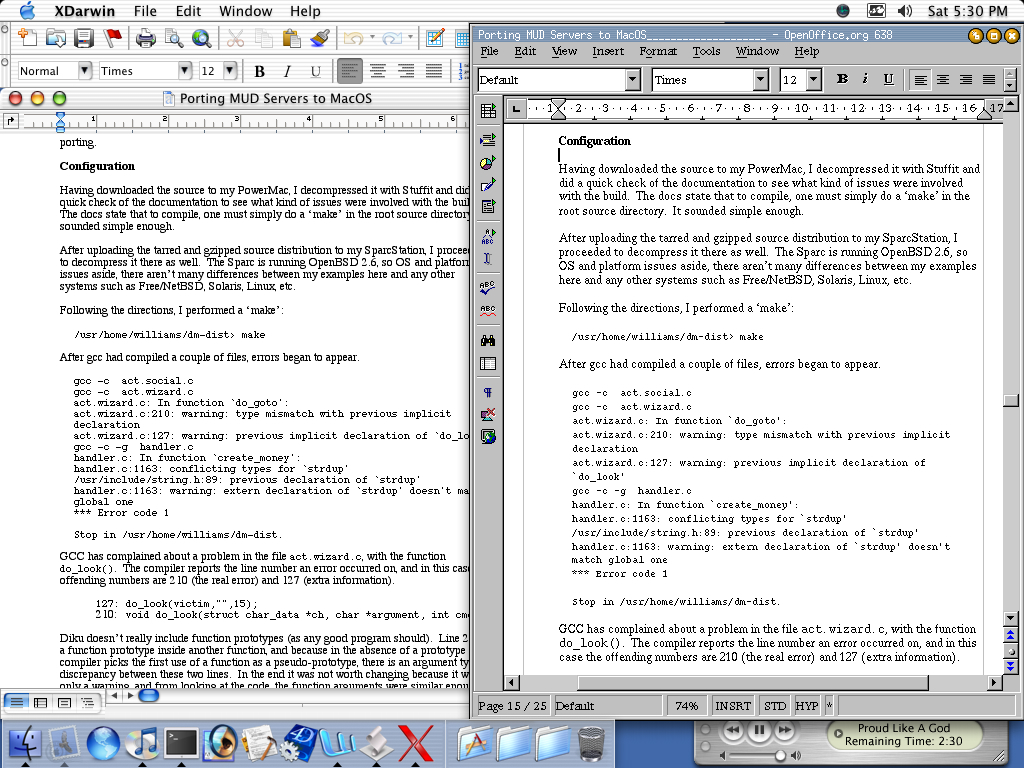Toggle Underline in the OpenOffice formatting bar

888,80
